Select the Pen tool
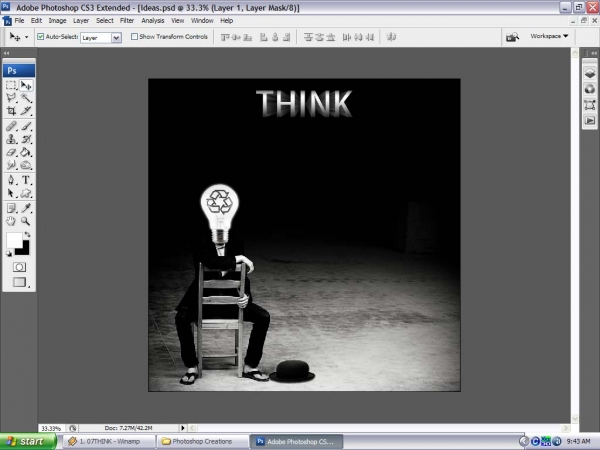 tap(11, 180)
